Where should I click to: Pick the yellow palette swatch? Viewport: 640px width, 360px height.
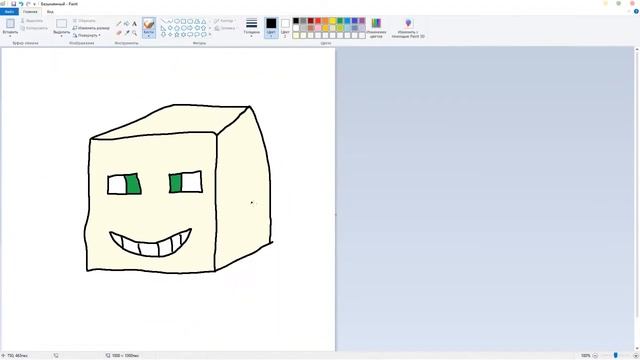click(x=333, y=20)
